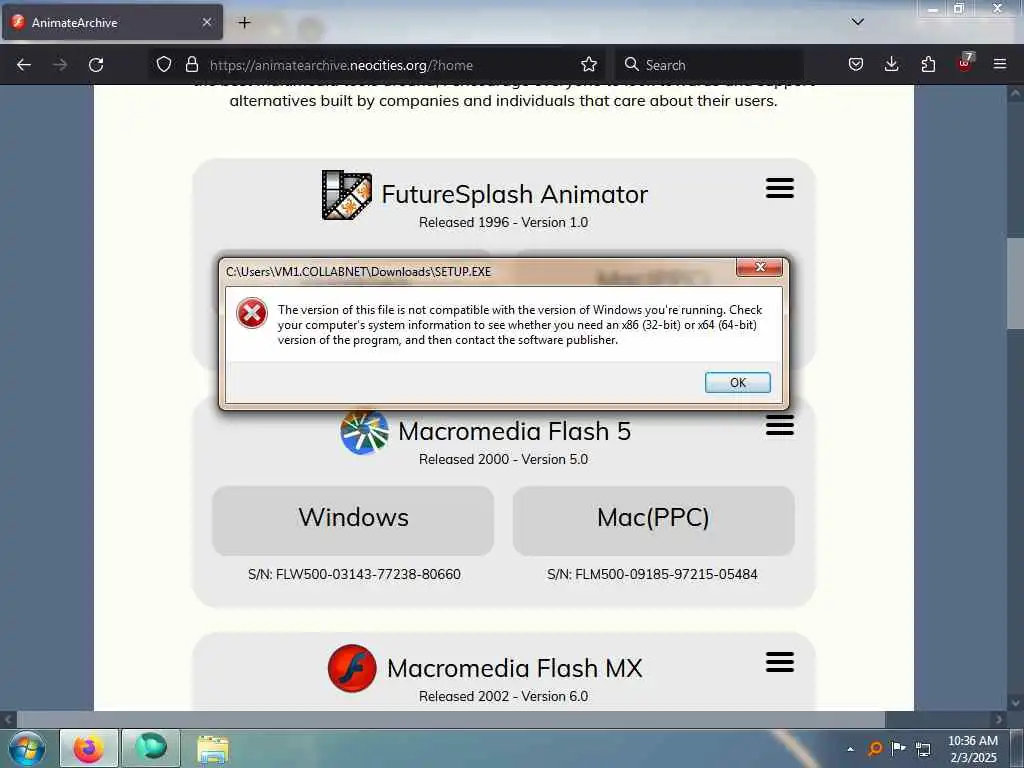Show hidden system tray icons
The image size is (1024, 768).
click(x=850, y=749)
